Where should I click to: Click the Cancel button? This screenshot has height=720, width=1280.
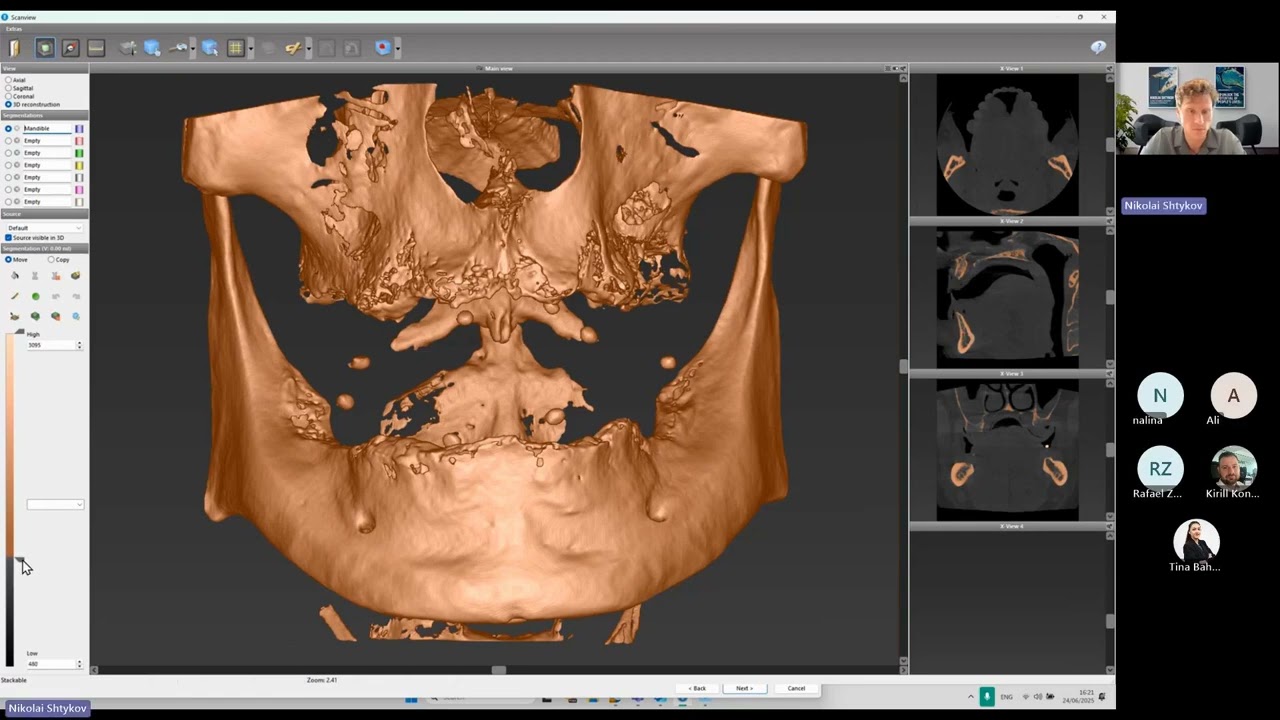pyautogui.click(x=796, y=688)
